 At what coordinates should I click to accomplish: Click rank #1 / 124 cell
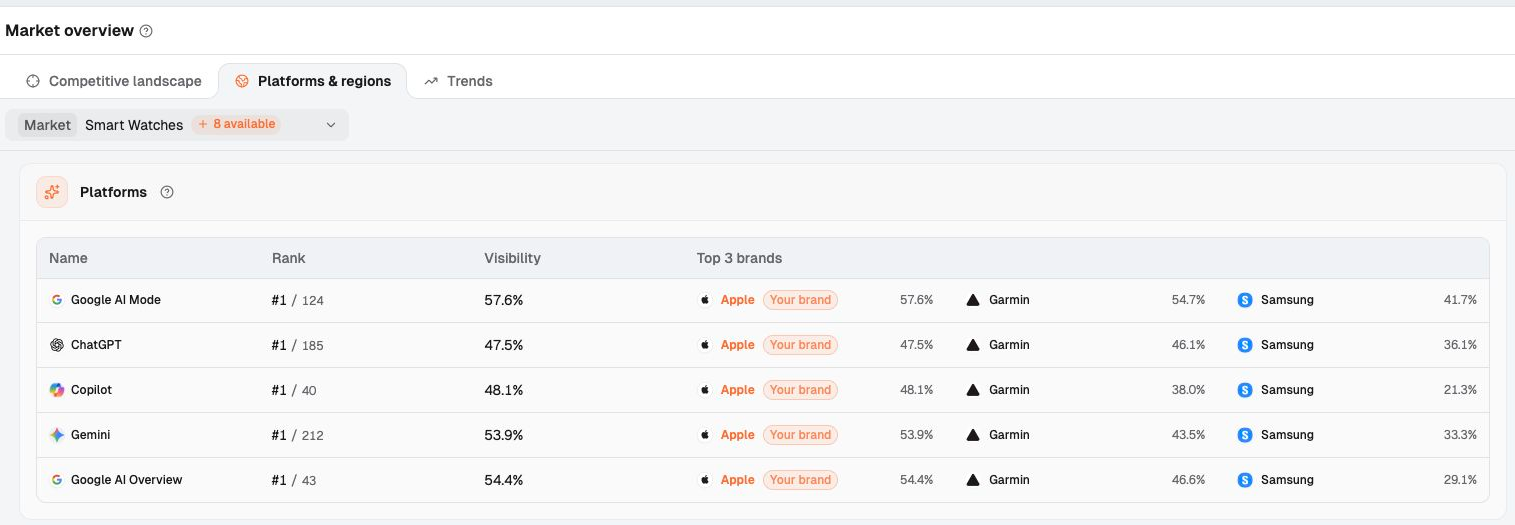298,300
